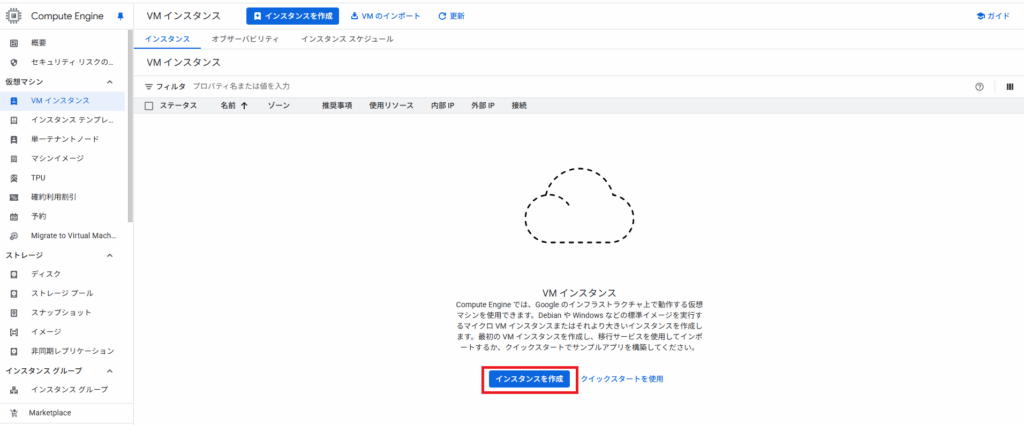Switch to the インスタンス tab
Screen dimensions: 1024x425
click(x=167, y=39)
